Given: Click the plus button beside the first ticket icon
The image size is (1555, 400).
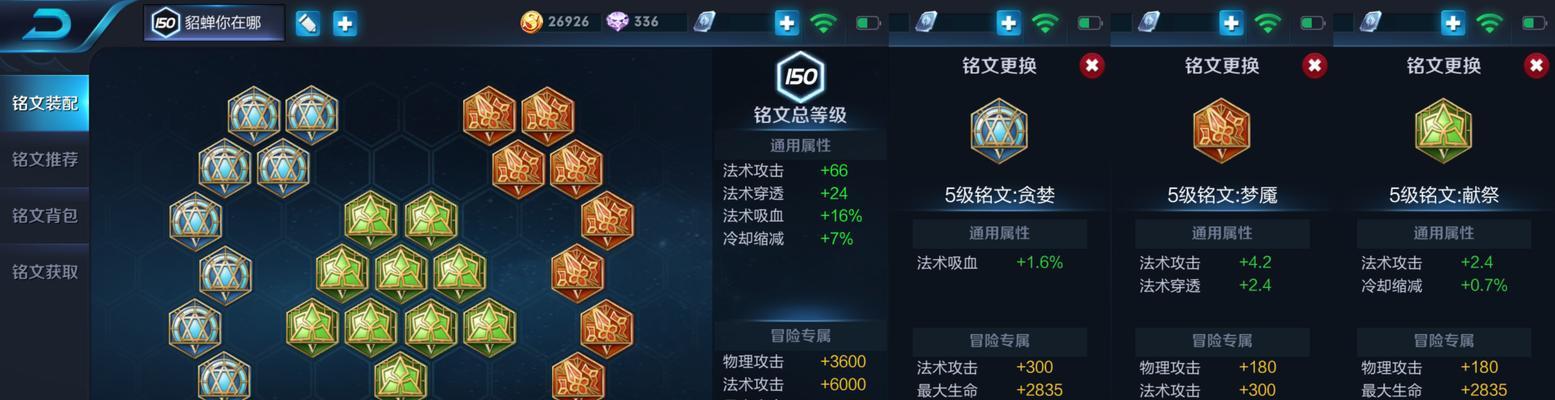Looking at the screenshot, I should pyautogui.click(x=787, y=23).
